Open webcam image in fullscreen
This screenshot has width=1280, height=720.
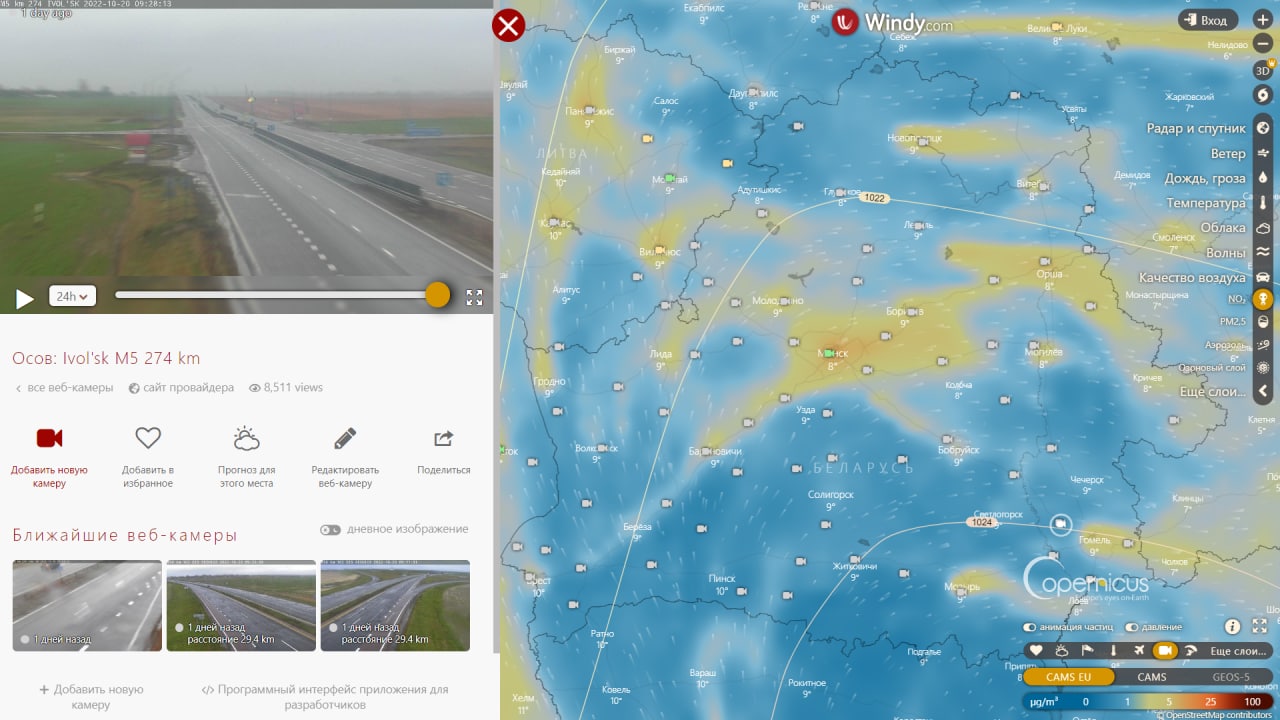(x=475, y=297)
